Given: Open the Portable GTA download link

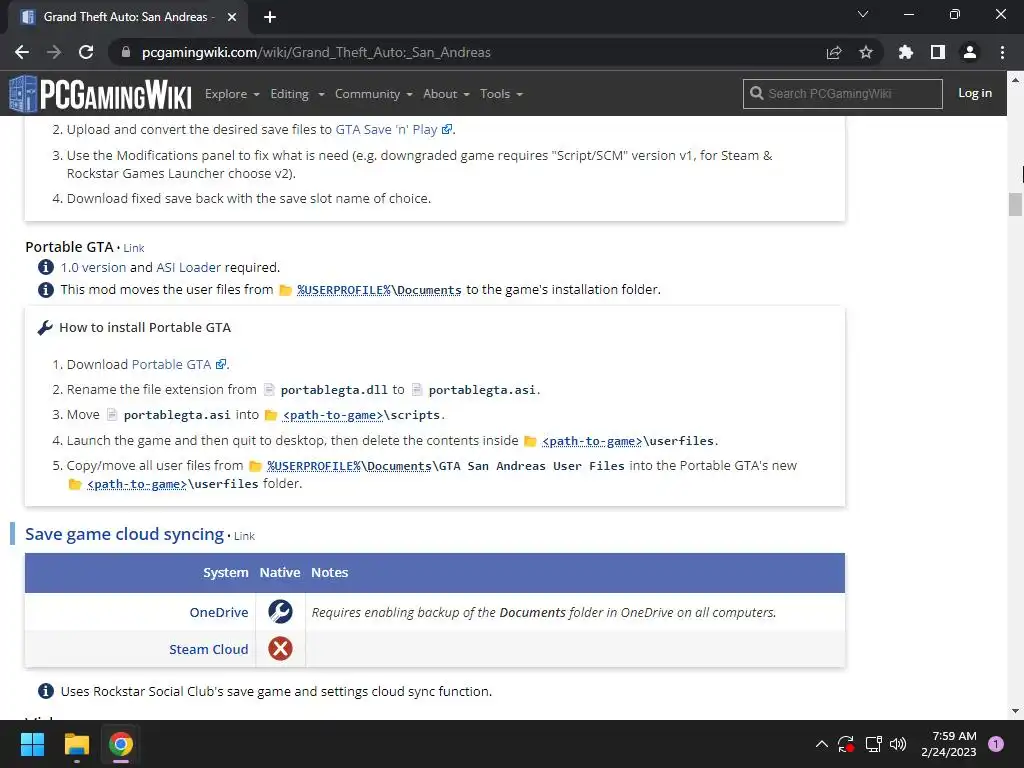Looking at the screenshot, I should [172, 364].
